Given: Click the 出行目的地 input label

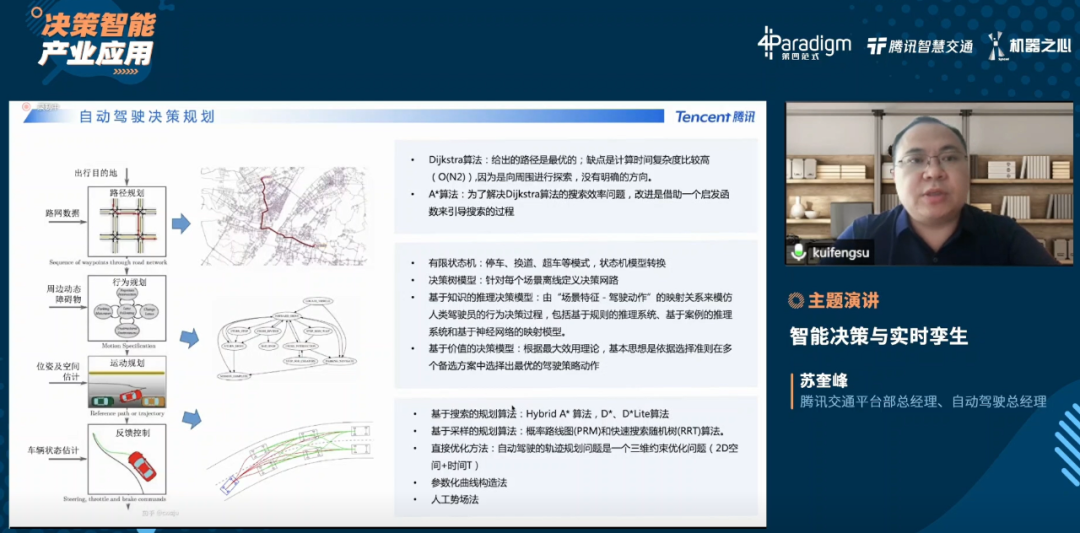Looking at the screenshot, I should tap(95, 171).
